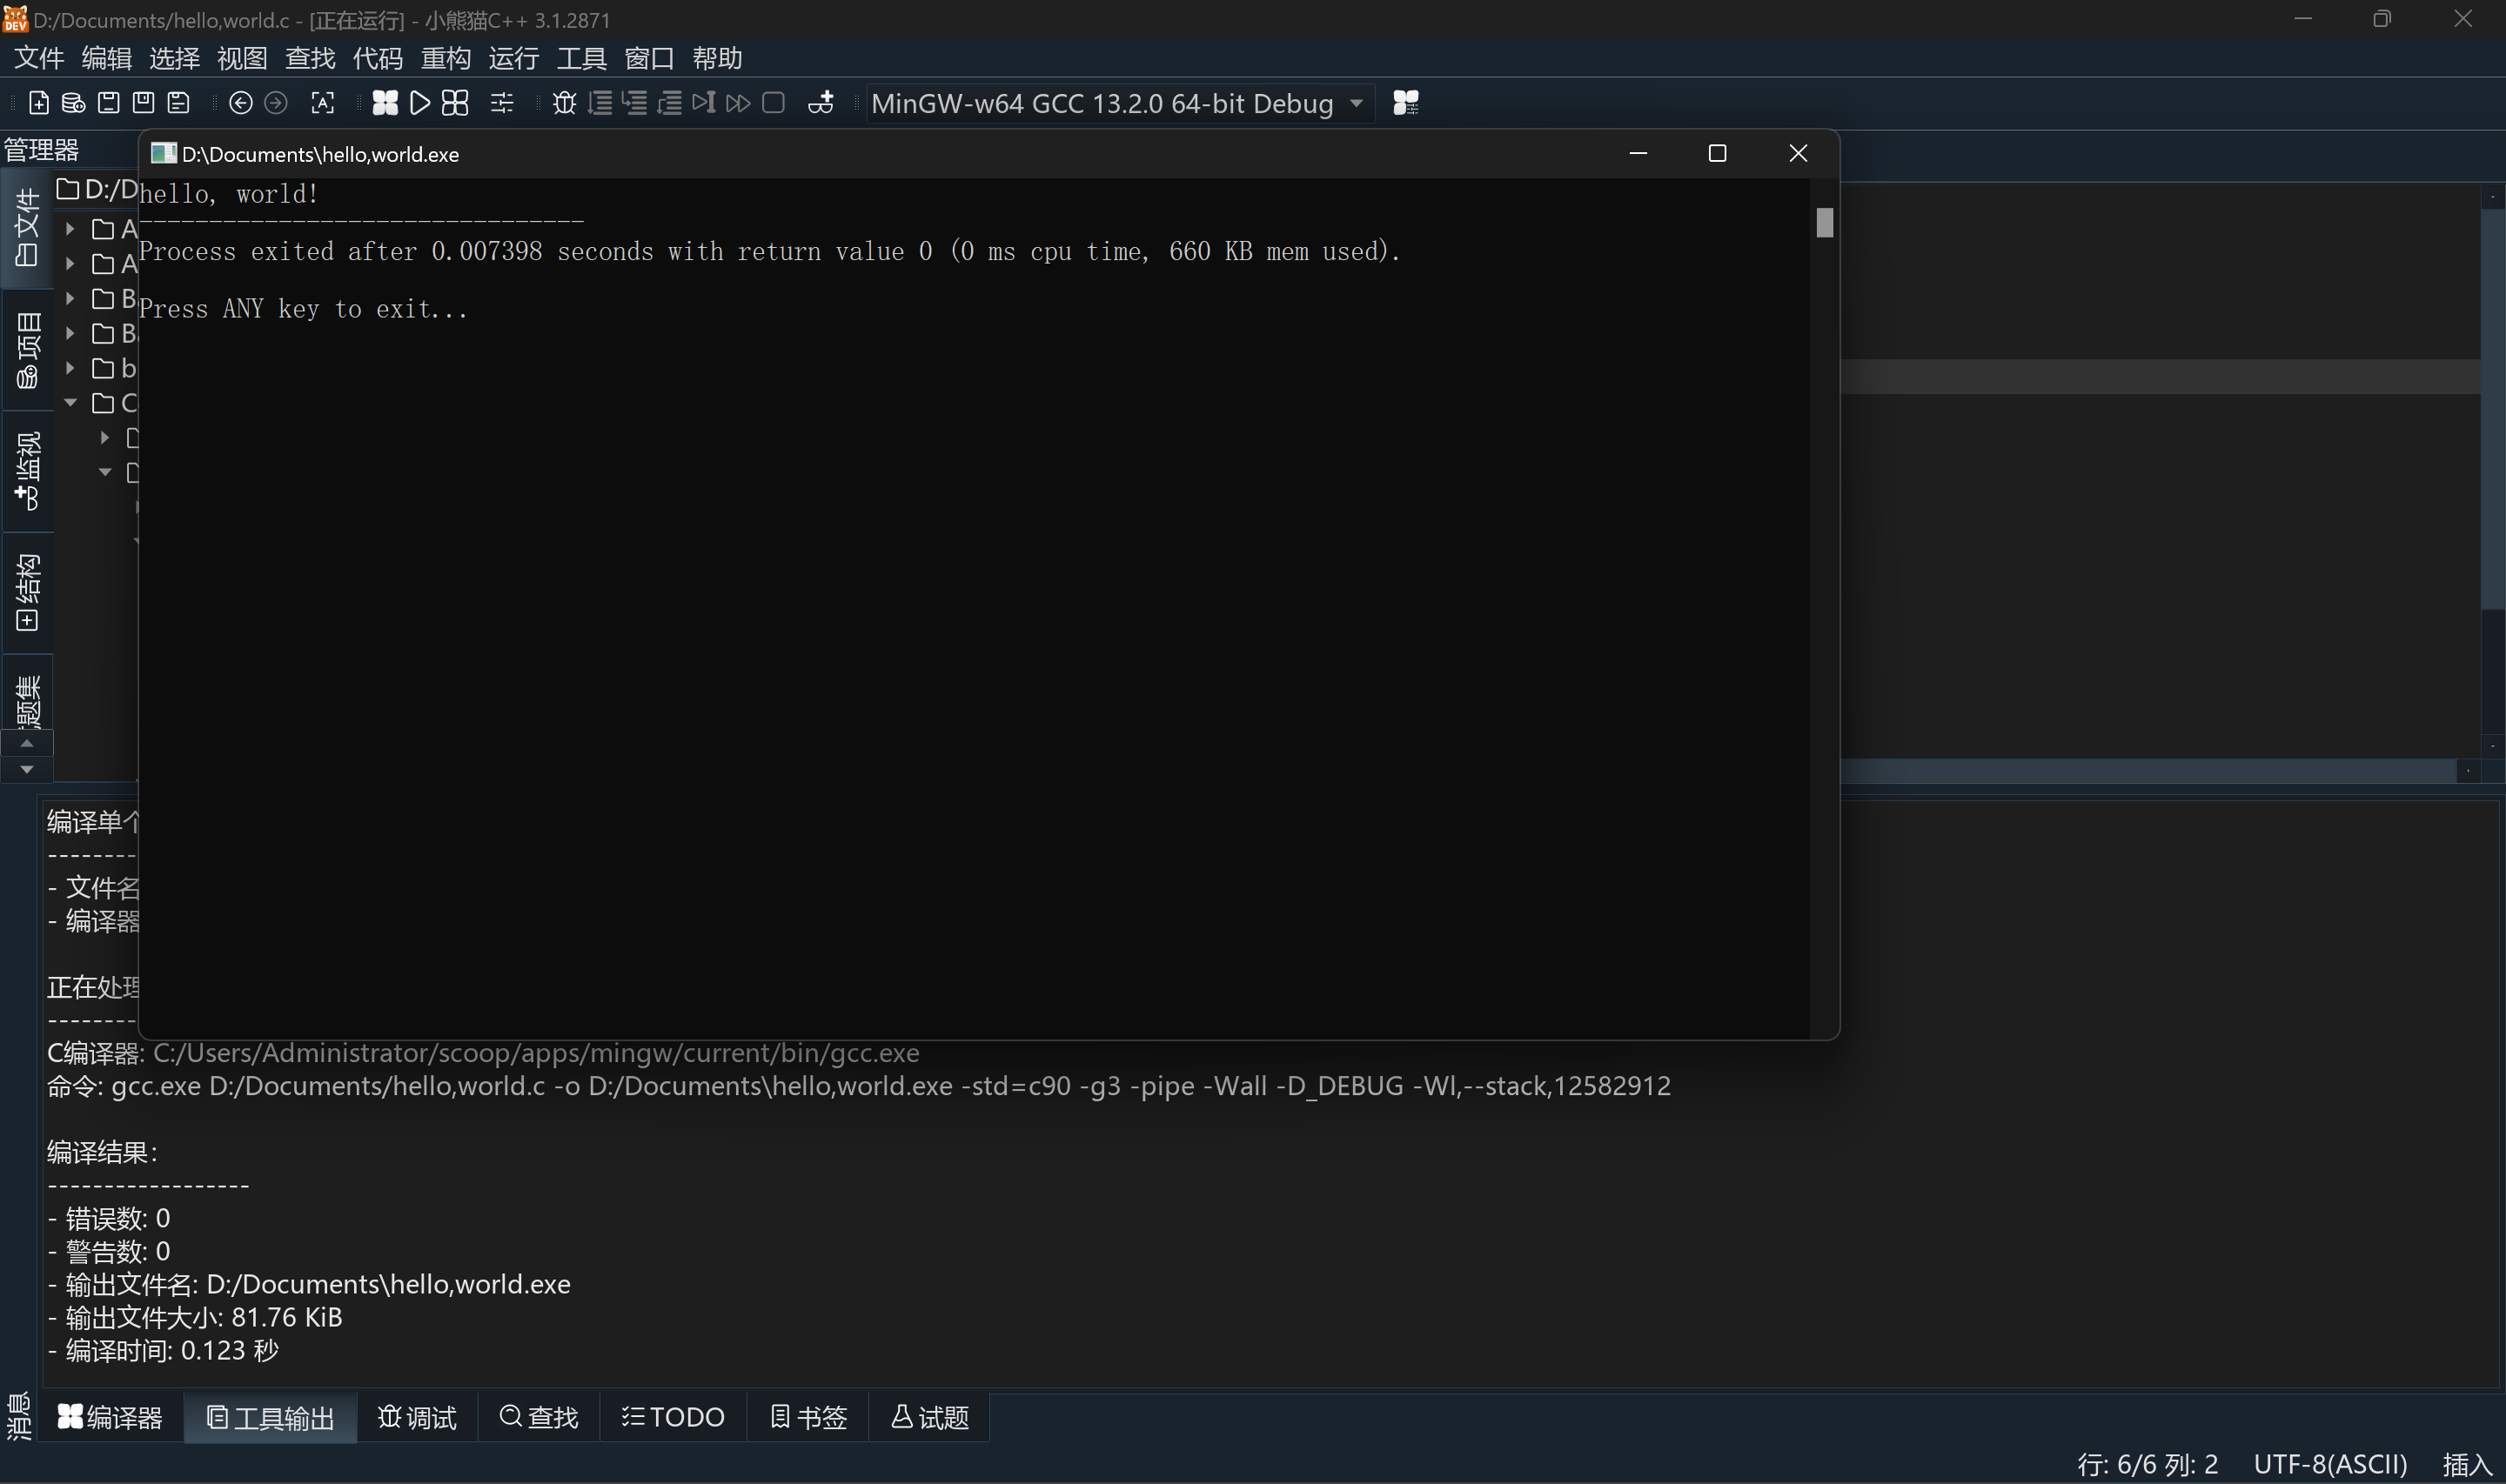
Task: Open the 调试 bottom tab
Action: coord(417,1417)
